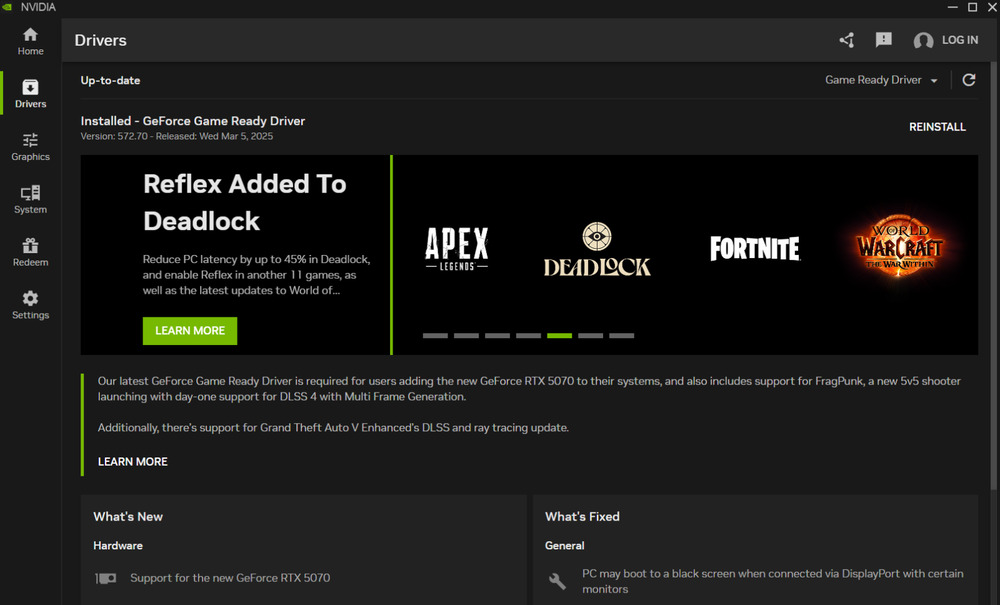Image resolution: width=1000 pixels, height=605 pixels.
Task: Select second carousel slide indicator
Action: point(466,335)
